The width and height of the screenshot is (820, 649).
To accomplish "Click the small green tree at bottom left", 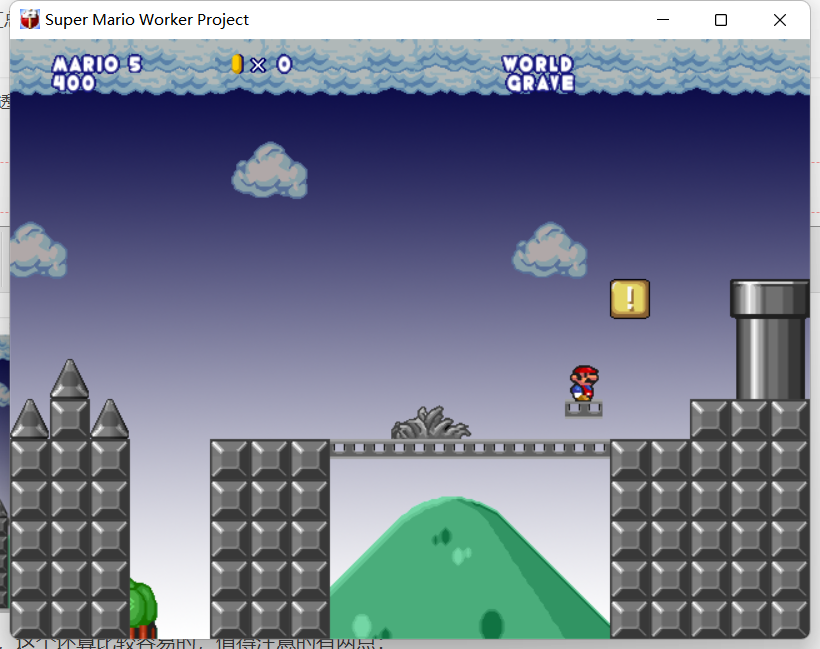I will [143, 608].
